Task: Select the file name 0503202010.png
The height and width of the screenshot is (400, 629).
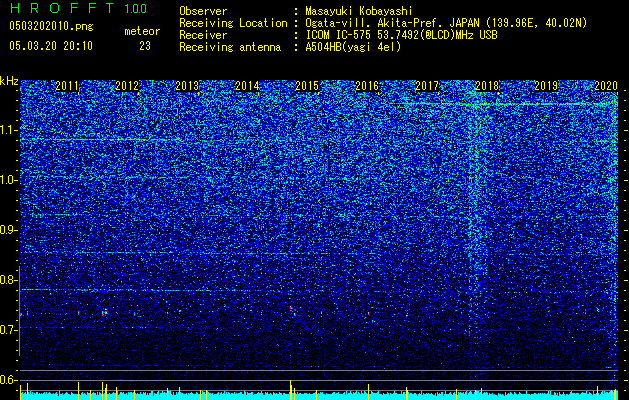Action: [51, 27]
